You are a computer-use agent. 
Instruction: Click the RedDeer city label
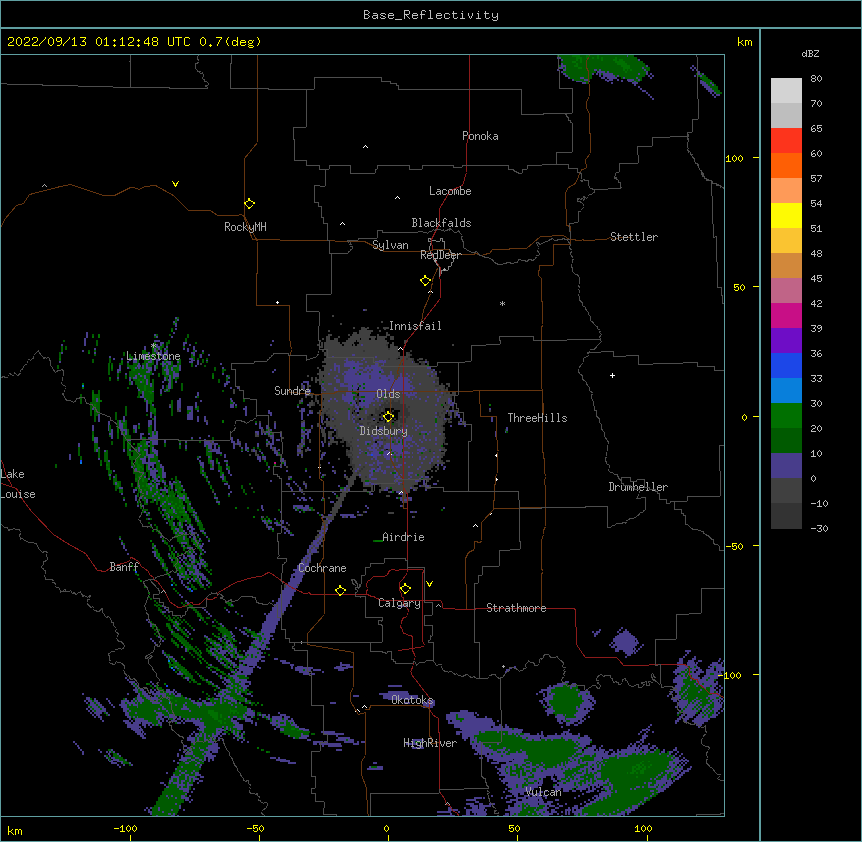click(440, 255)
